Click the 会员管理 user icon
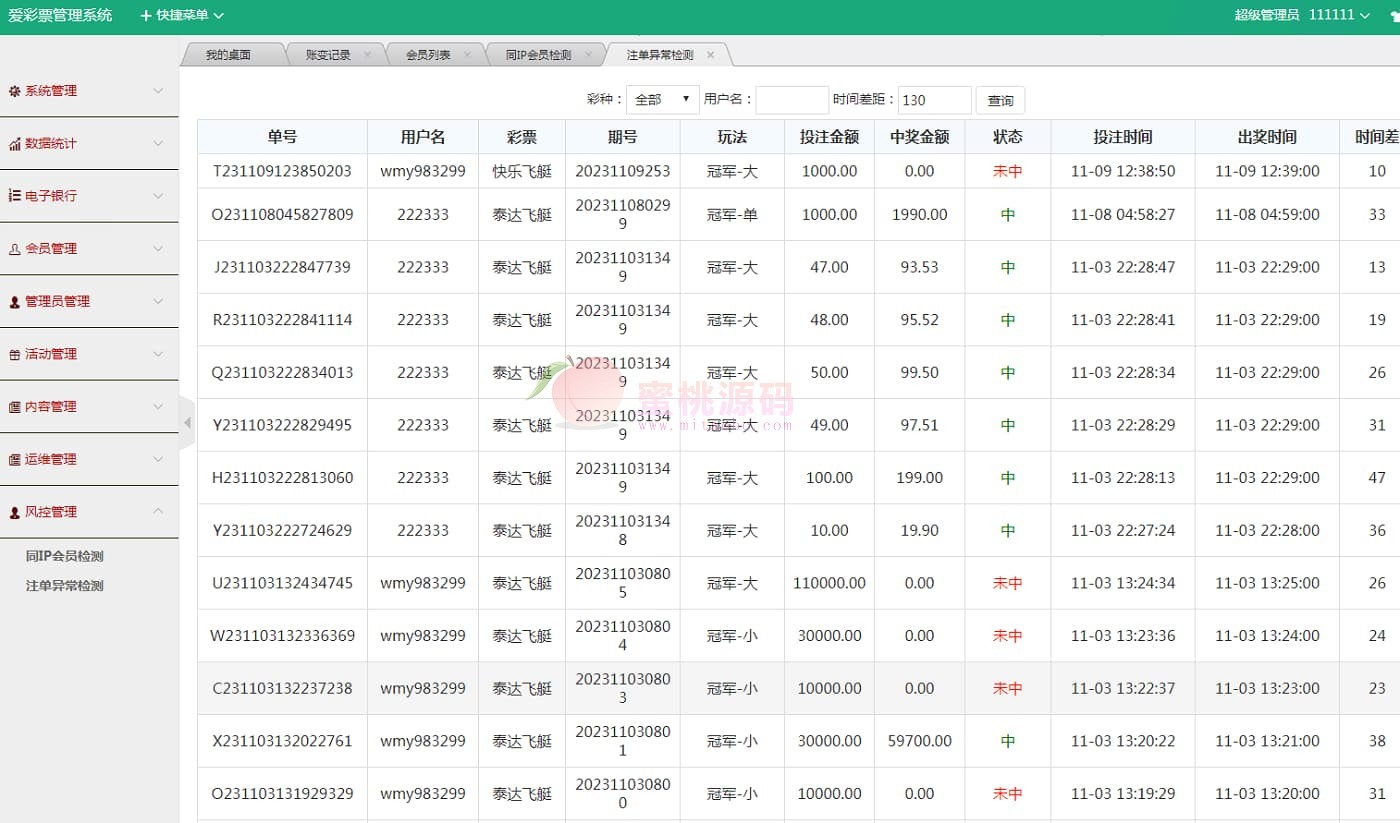1400x823 pixels. click(x=14, y=249)
